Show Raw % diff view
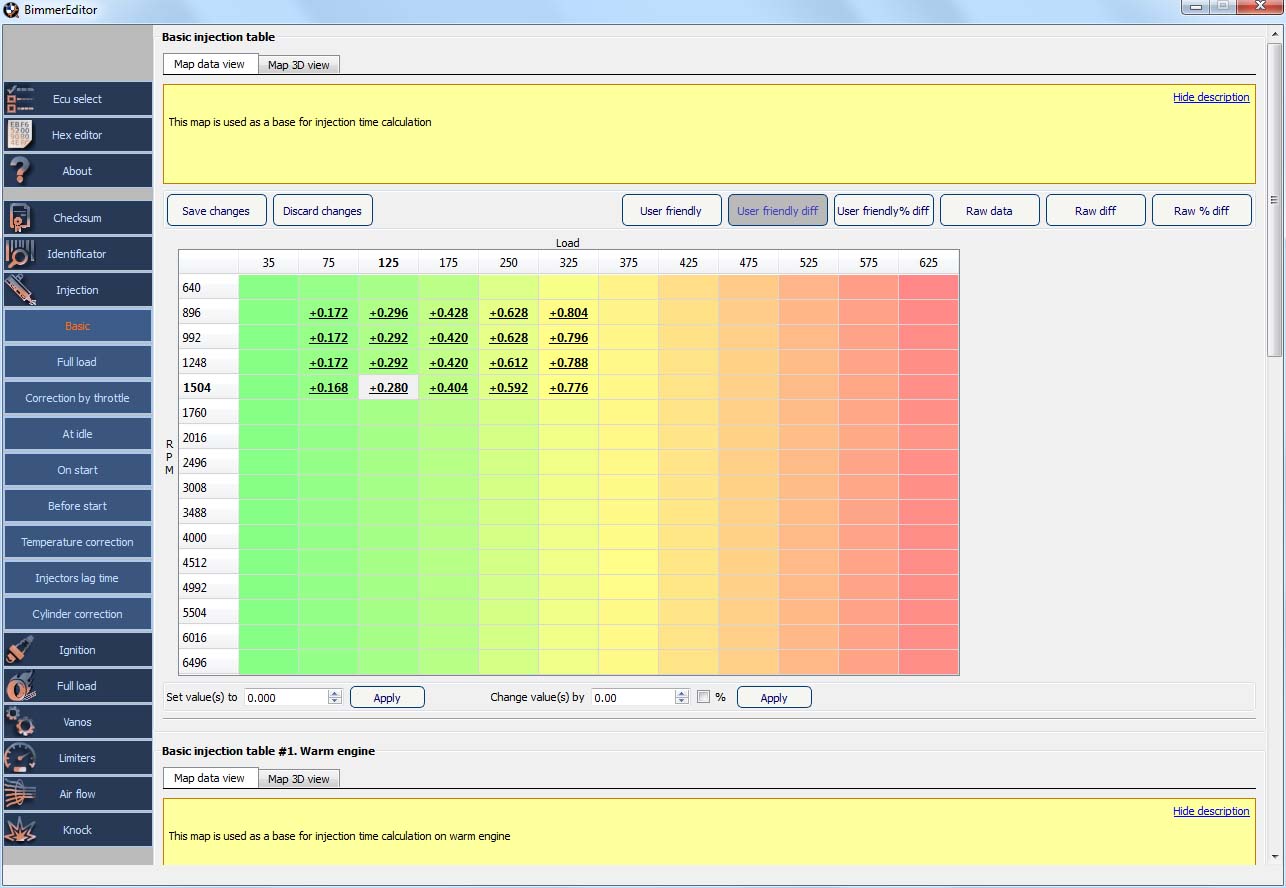 click(1201, 211)
